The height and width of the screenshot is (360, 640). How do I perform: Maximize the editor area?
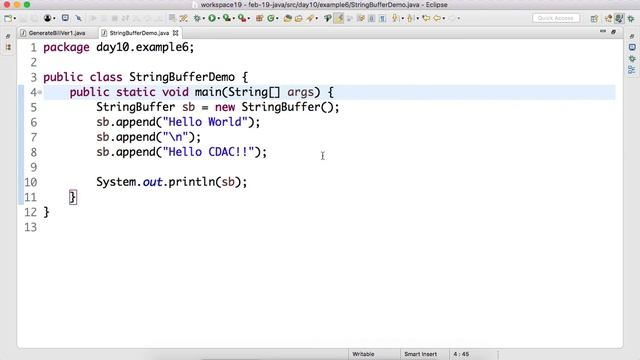[x=613, y=32]
